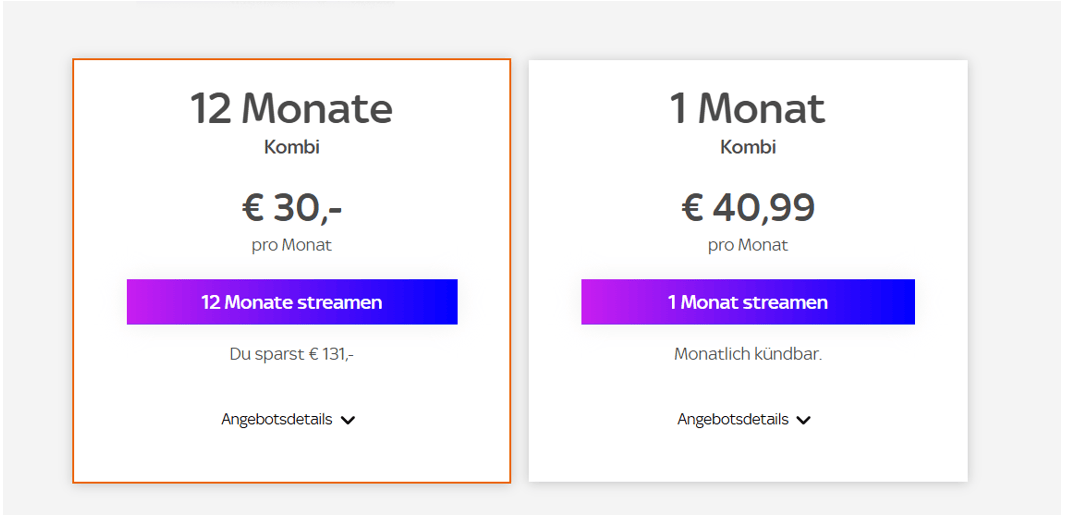Click the 12 Monate streamen button
1066x517 pixels.
292,302
